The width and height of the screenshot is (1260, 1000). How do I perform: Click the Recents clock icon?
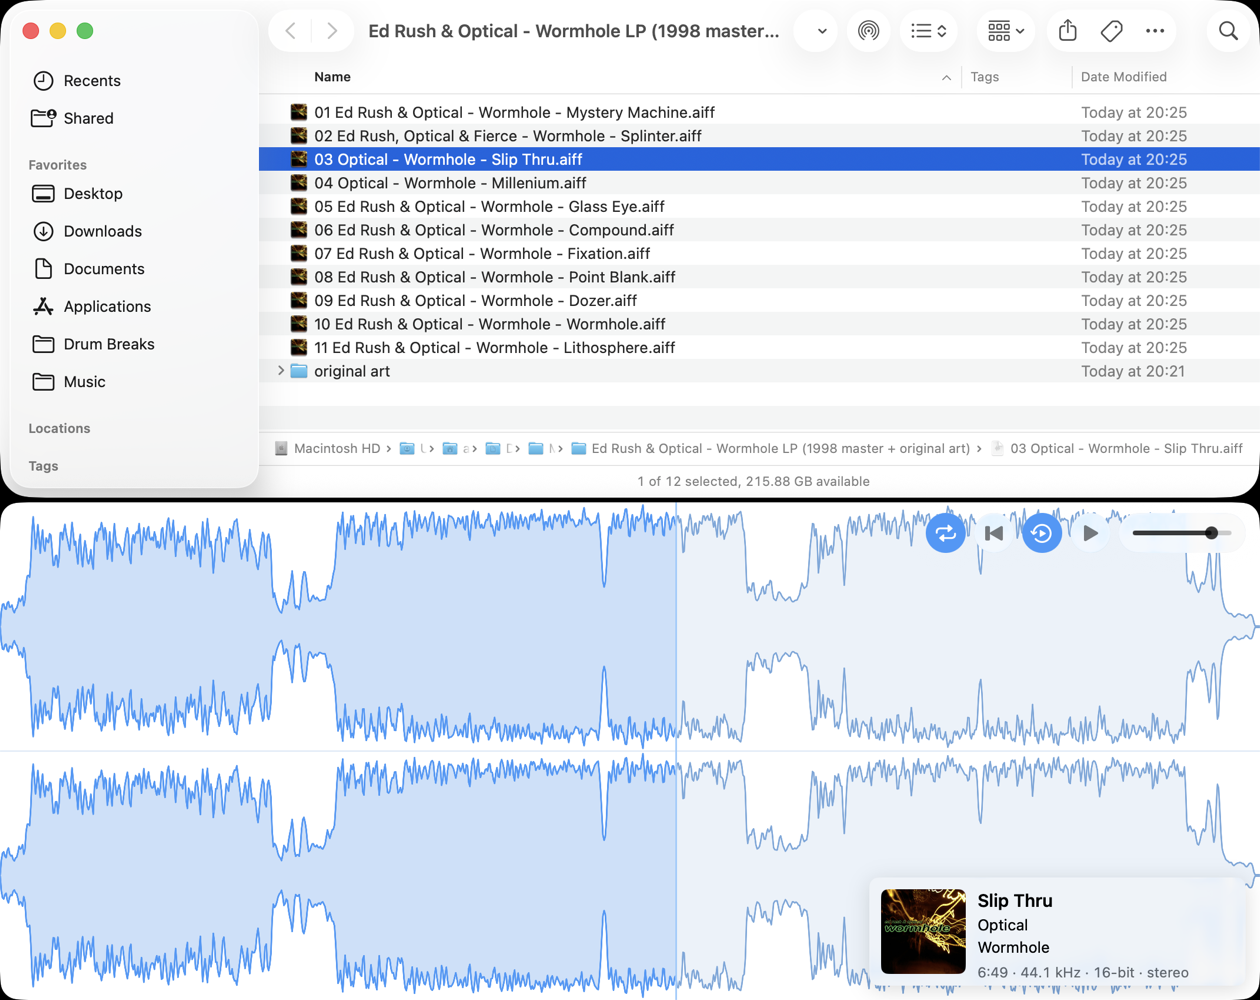(43, 81)
